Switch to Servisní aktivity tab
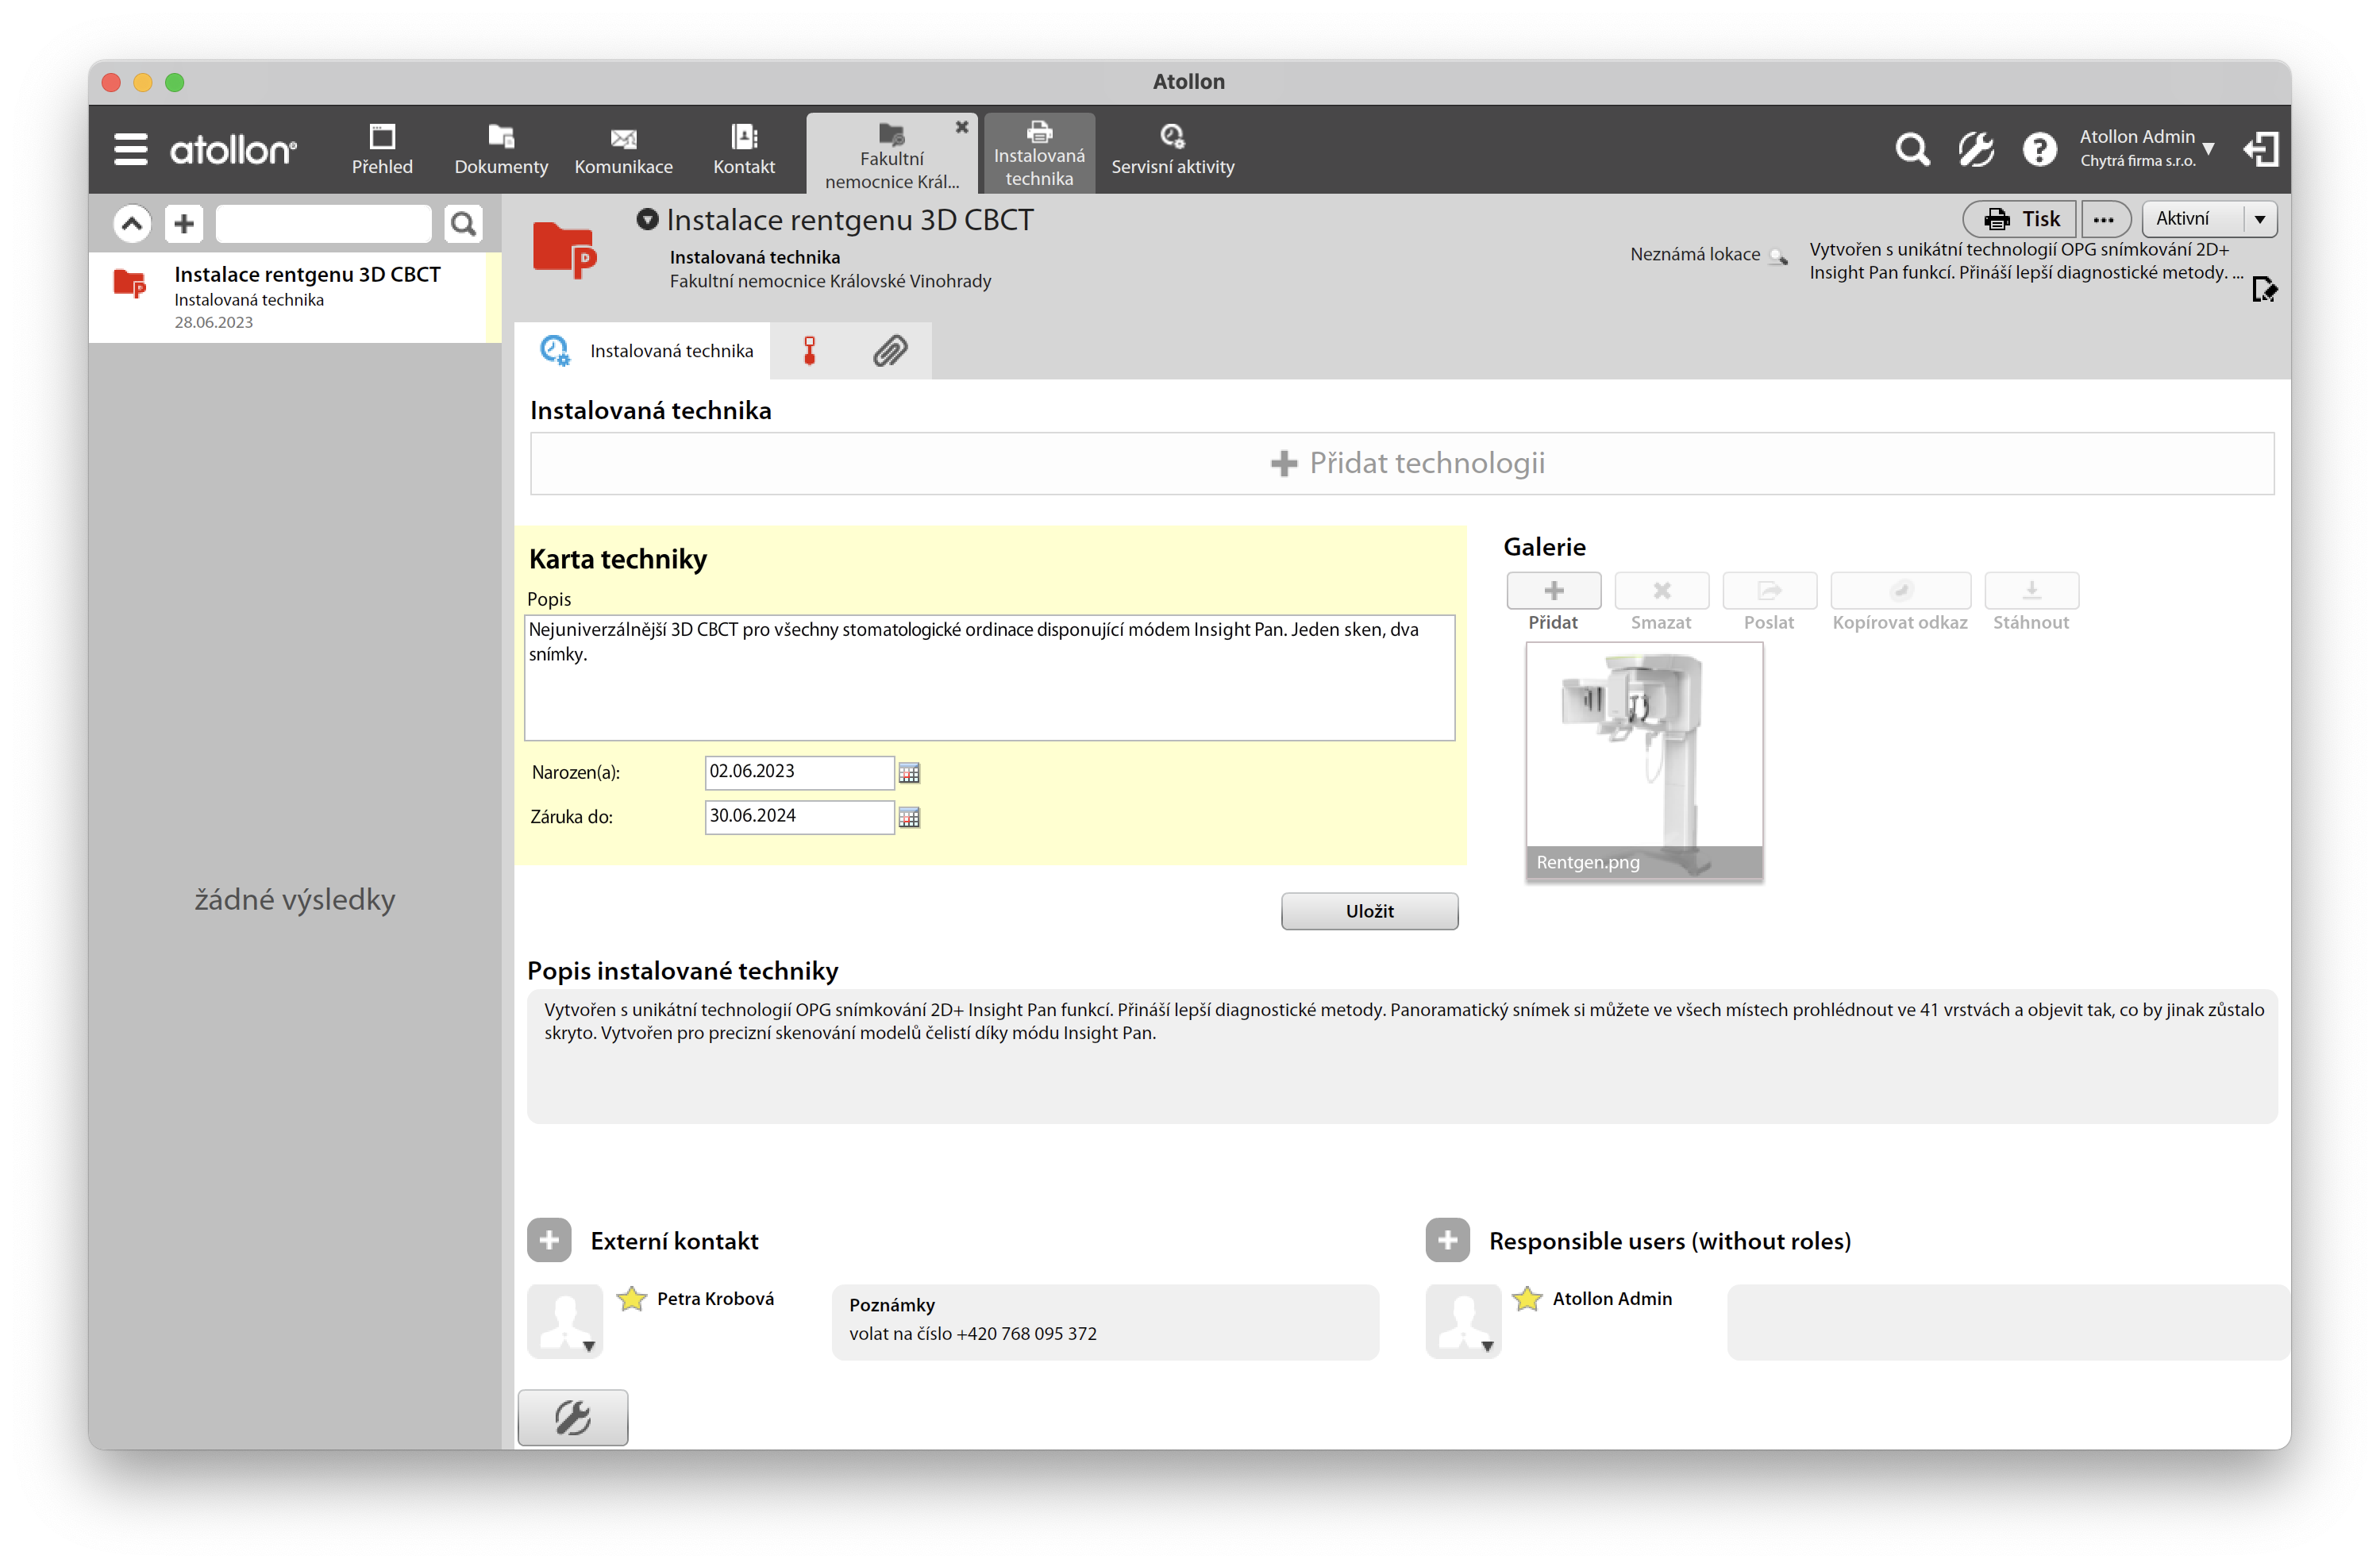Viewport: 2380px width, 1567px height. coord(1172,150)
